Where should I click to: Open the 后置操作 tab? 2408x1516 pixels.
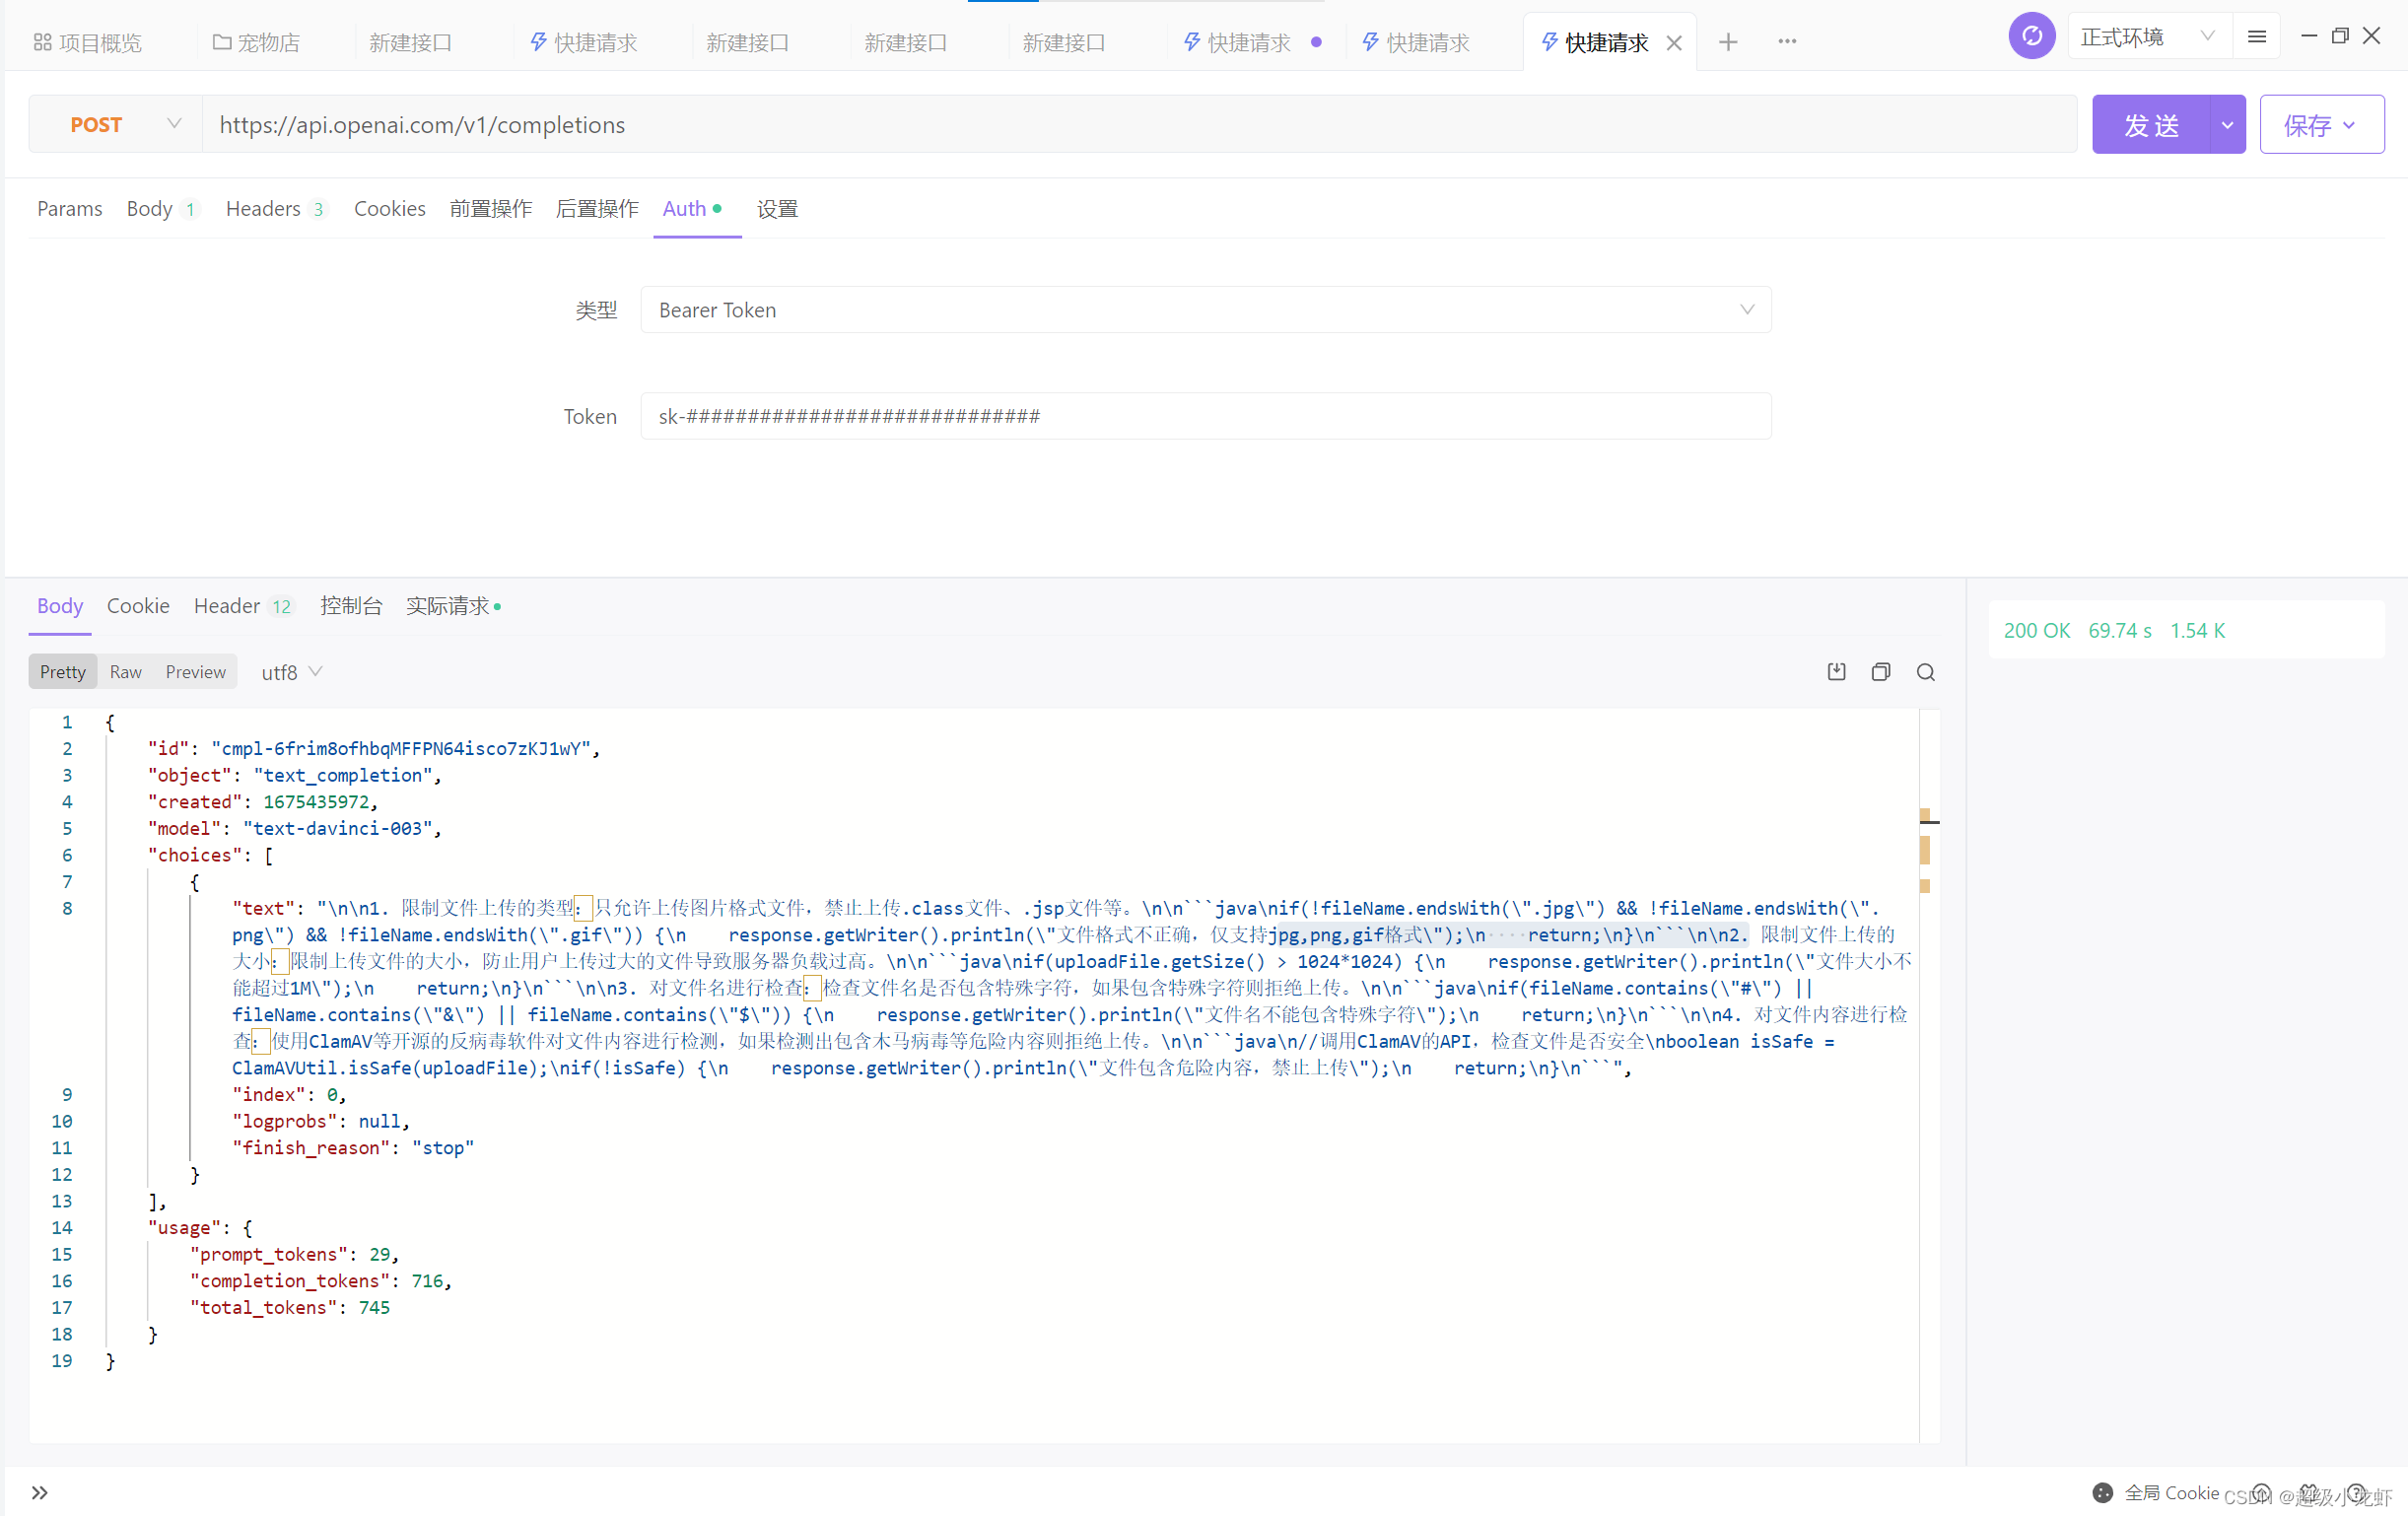(597, 209)
